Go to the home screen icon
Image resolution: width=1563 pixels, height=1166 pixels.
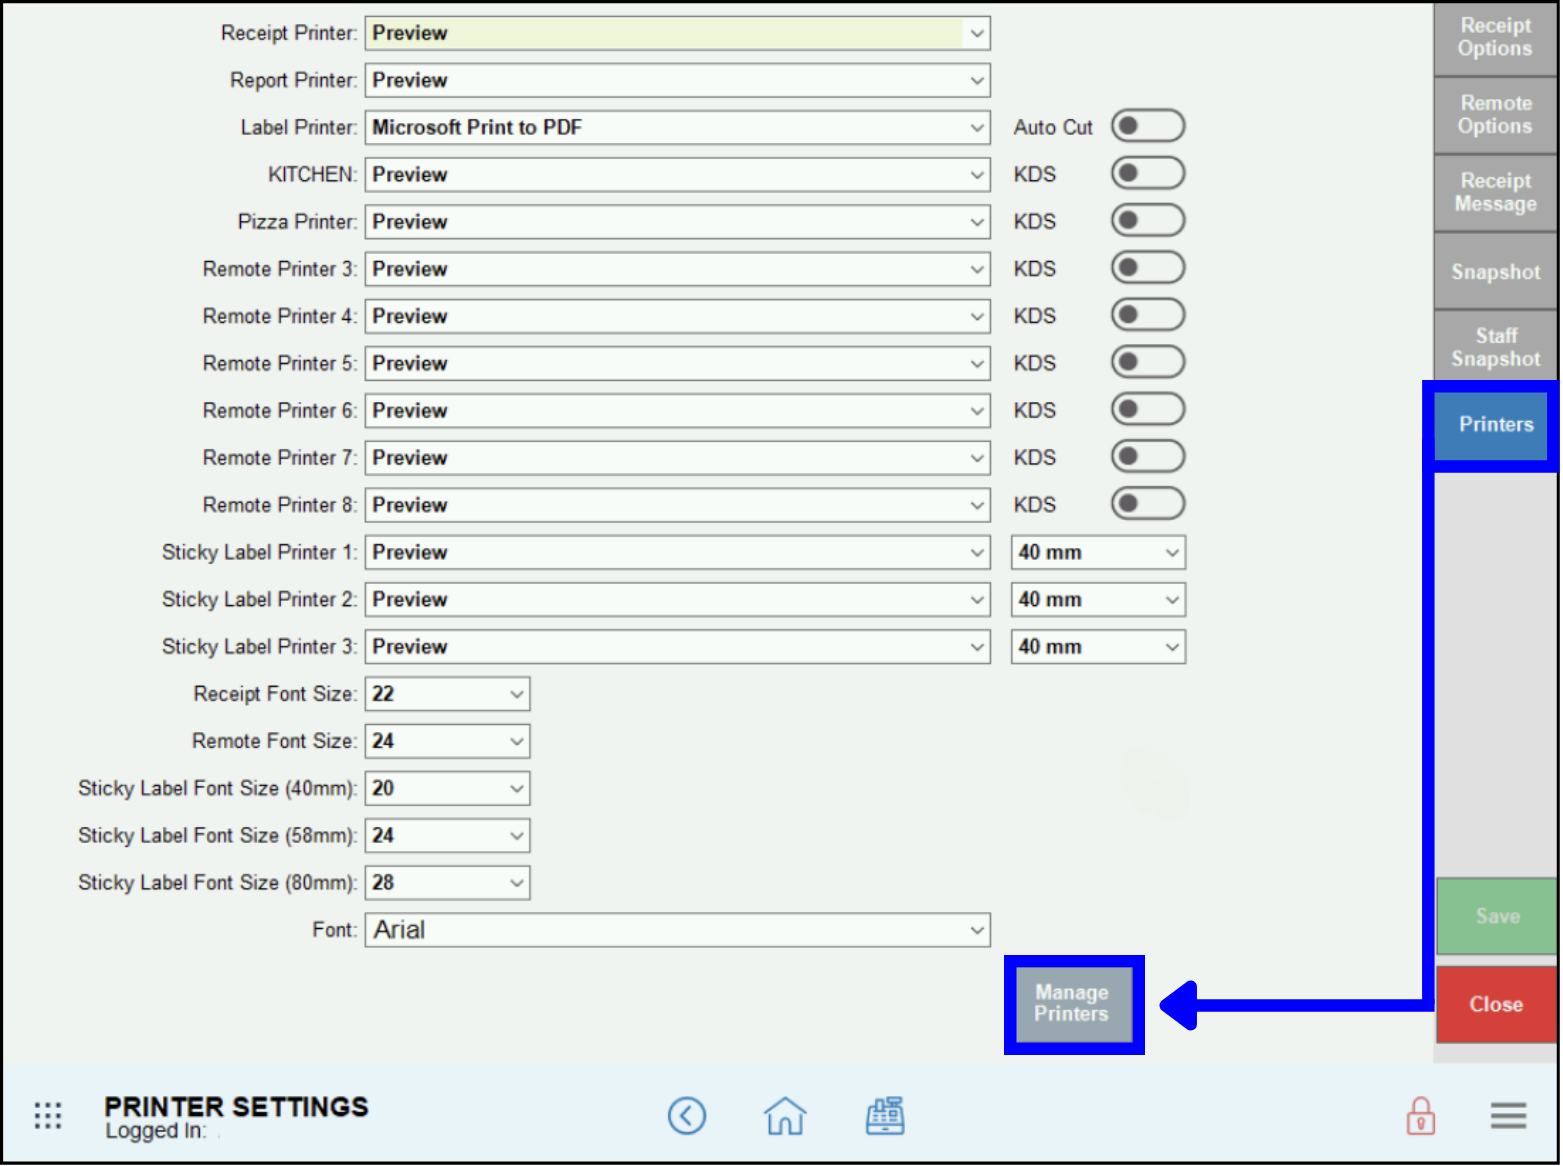tap(785, 1115)
